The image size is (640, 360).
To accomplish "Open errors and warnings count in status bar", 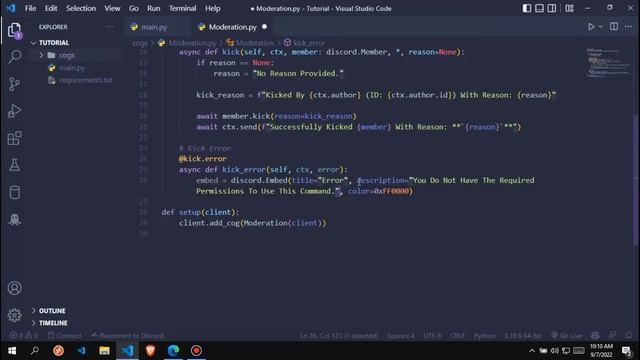I will pyautogui.click(x=24, y=336).
